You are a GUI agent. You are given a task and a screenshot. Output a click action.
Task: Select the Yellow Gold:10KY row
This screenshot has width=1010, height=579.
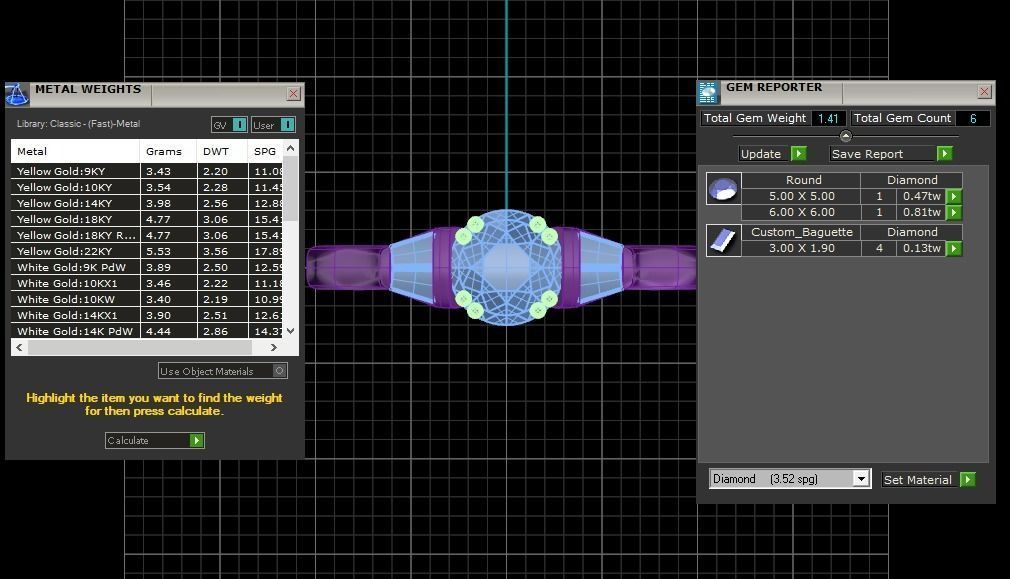(147, 187)
